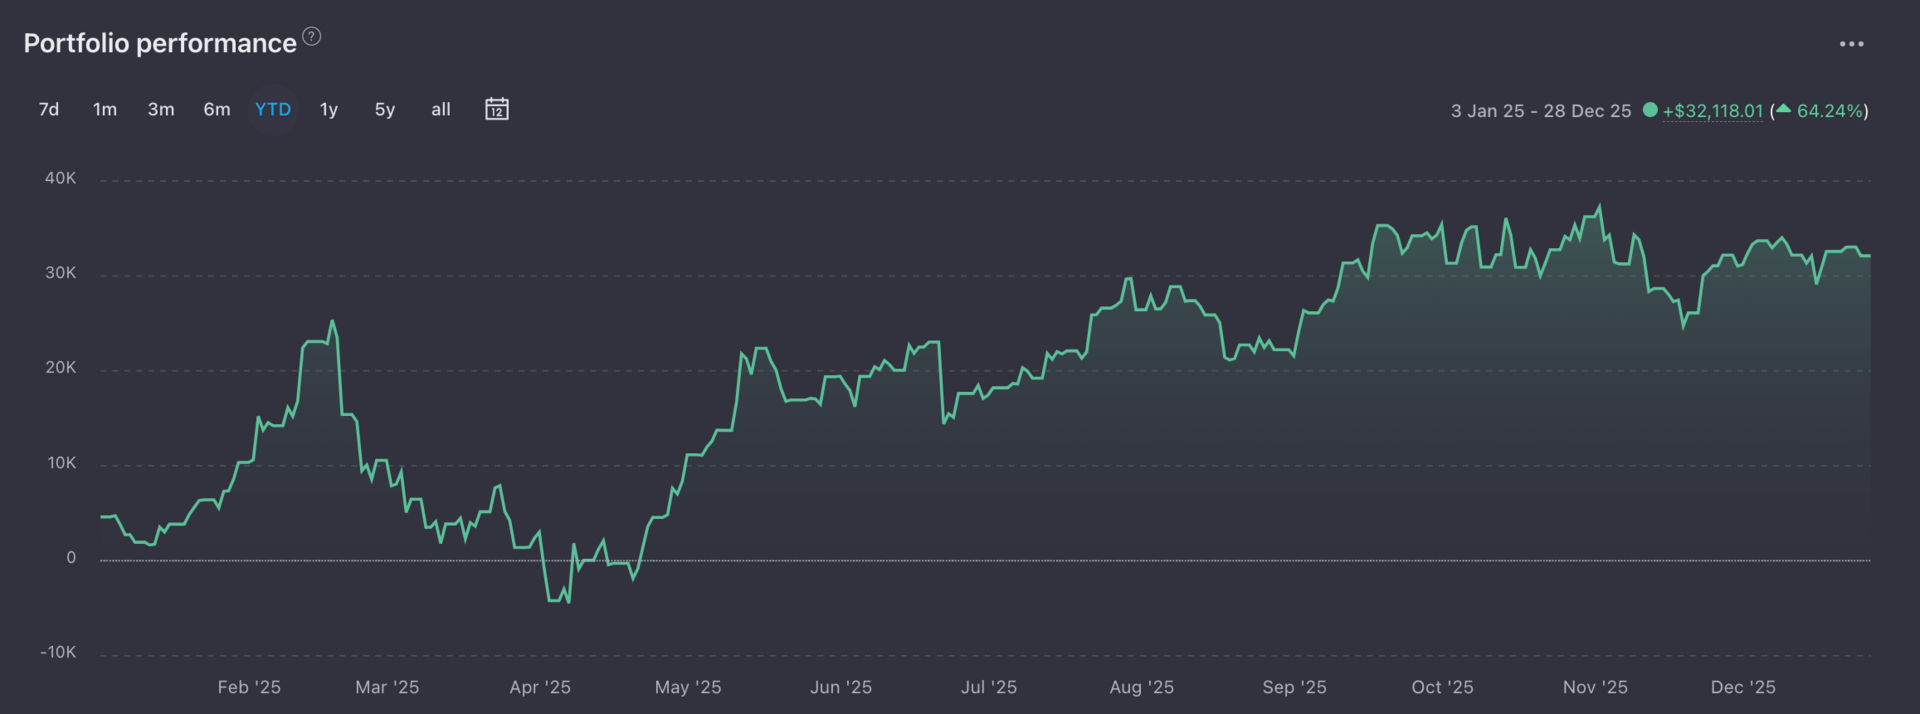The width and height of the screenshot is (1920, 714).
Task: Click the 64.24% percentage change
Action: pyautogui.click(x=1830, y=111)
